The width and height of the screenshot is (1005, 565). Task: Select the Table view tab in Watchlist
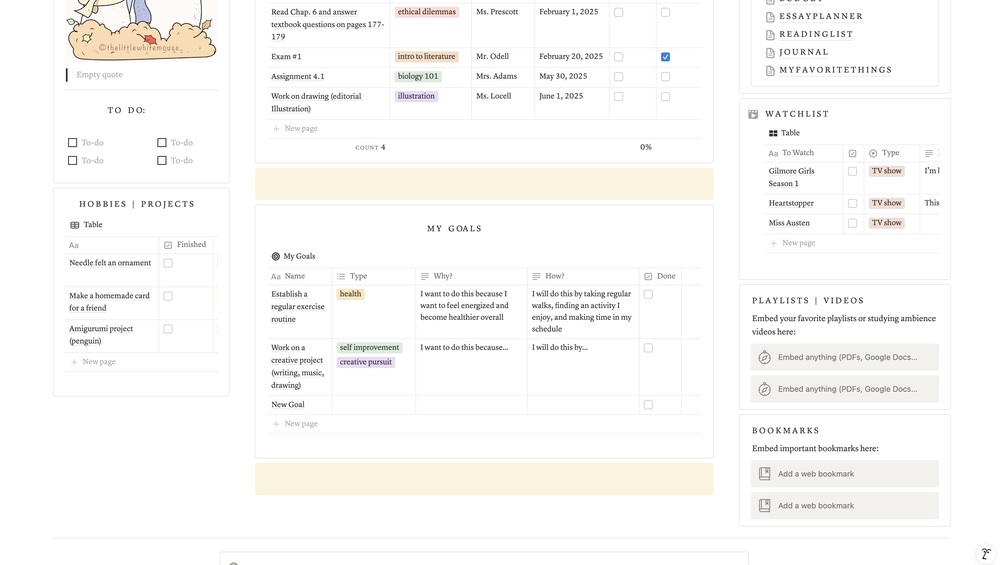coord(784,133)
